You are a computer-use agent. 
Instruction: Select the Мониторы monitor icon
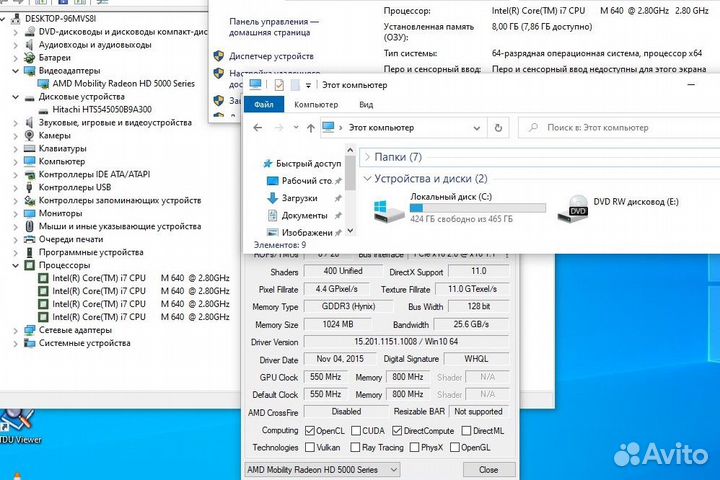[30, 213]
